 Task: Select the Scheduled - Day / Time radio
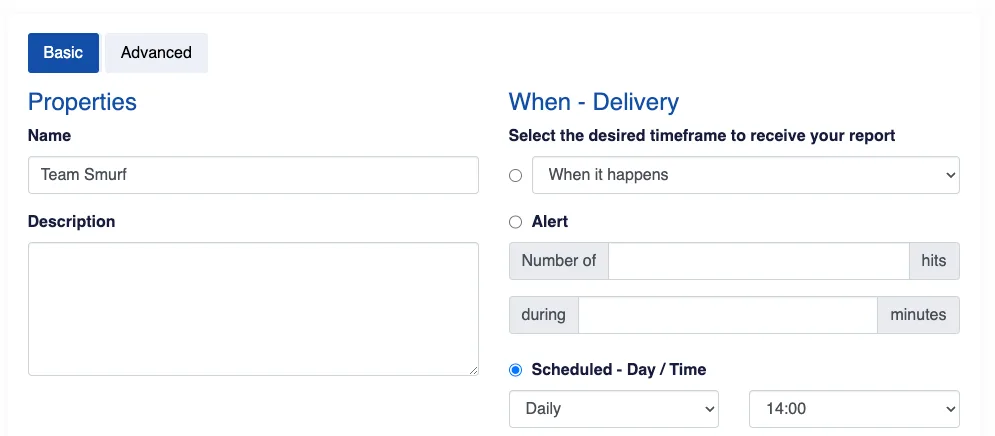tap(516, 370)
